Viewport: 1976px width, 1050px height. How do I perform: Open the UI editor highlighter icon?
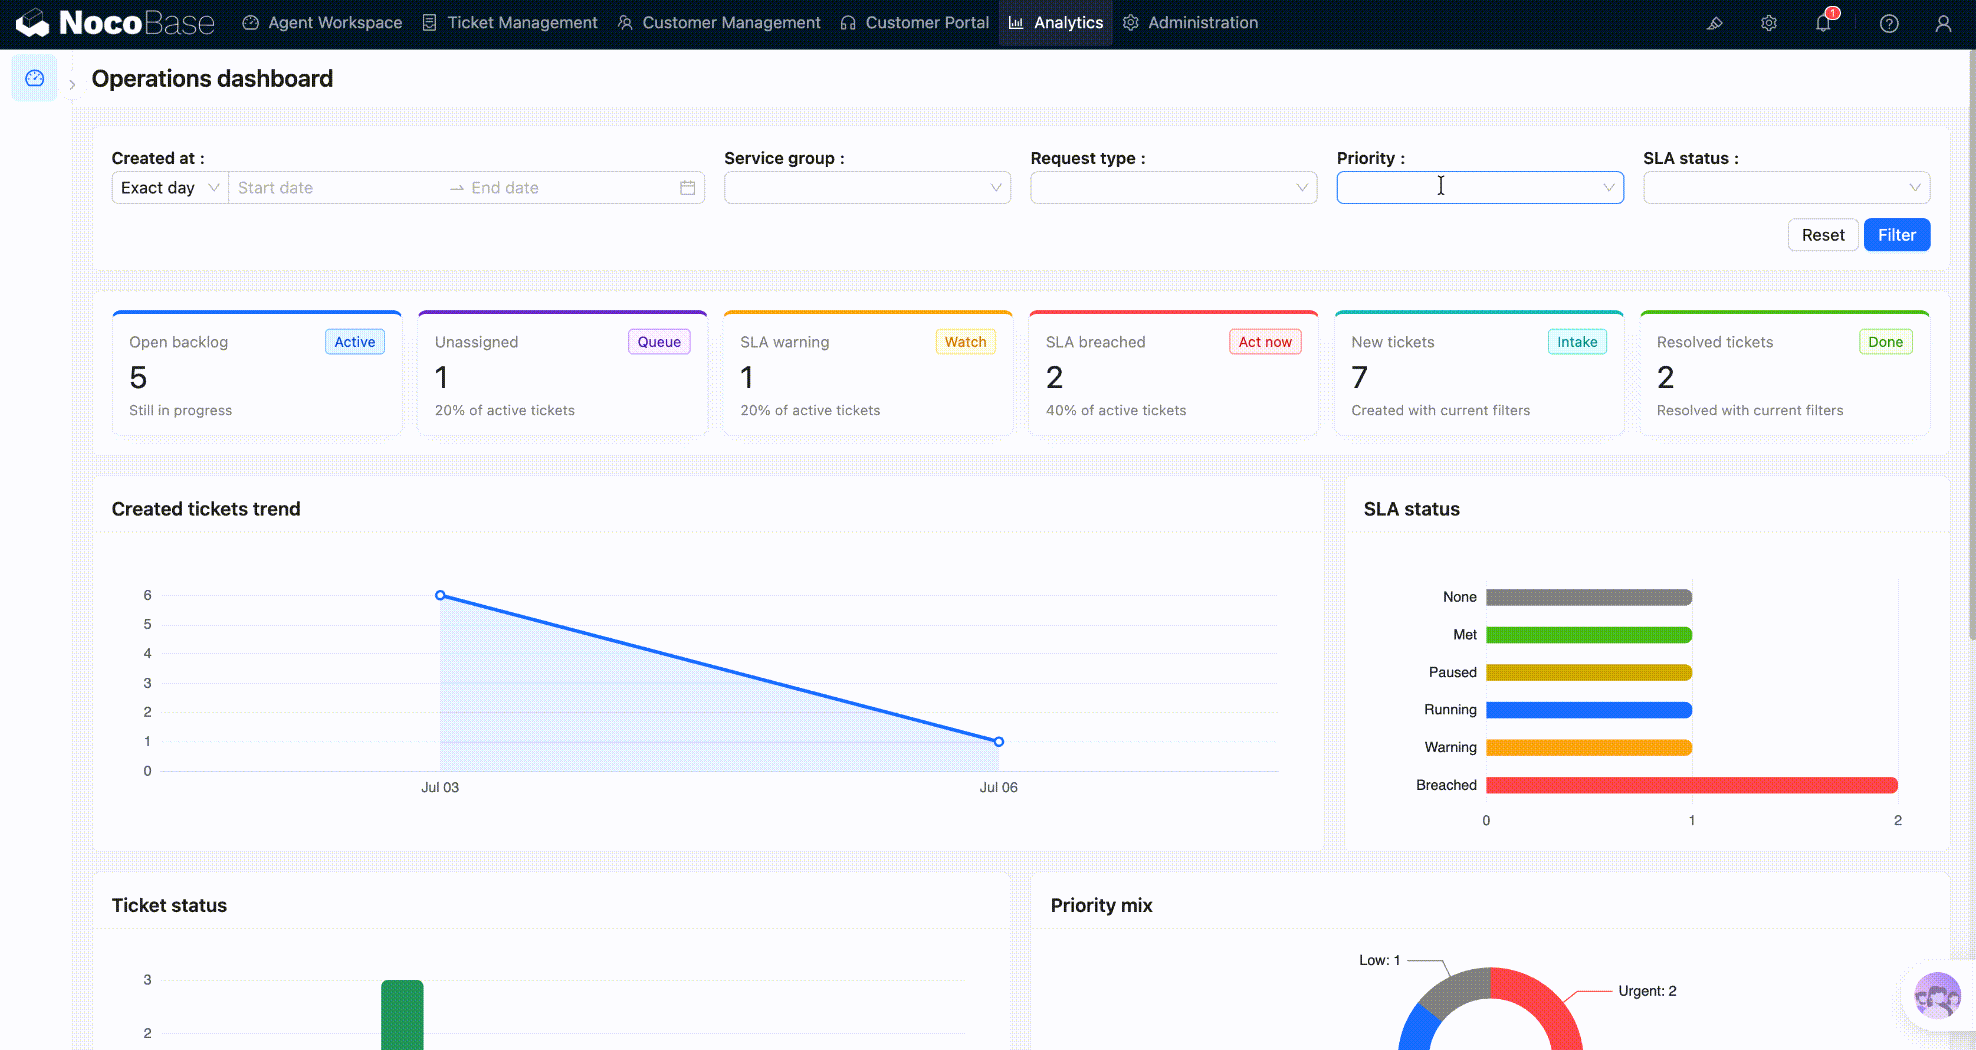[1715, 23]
